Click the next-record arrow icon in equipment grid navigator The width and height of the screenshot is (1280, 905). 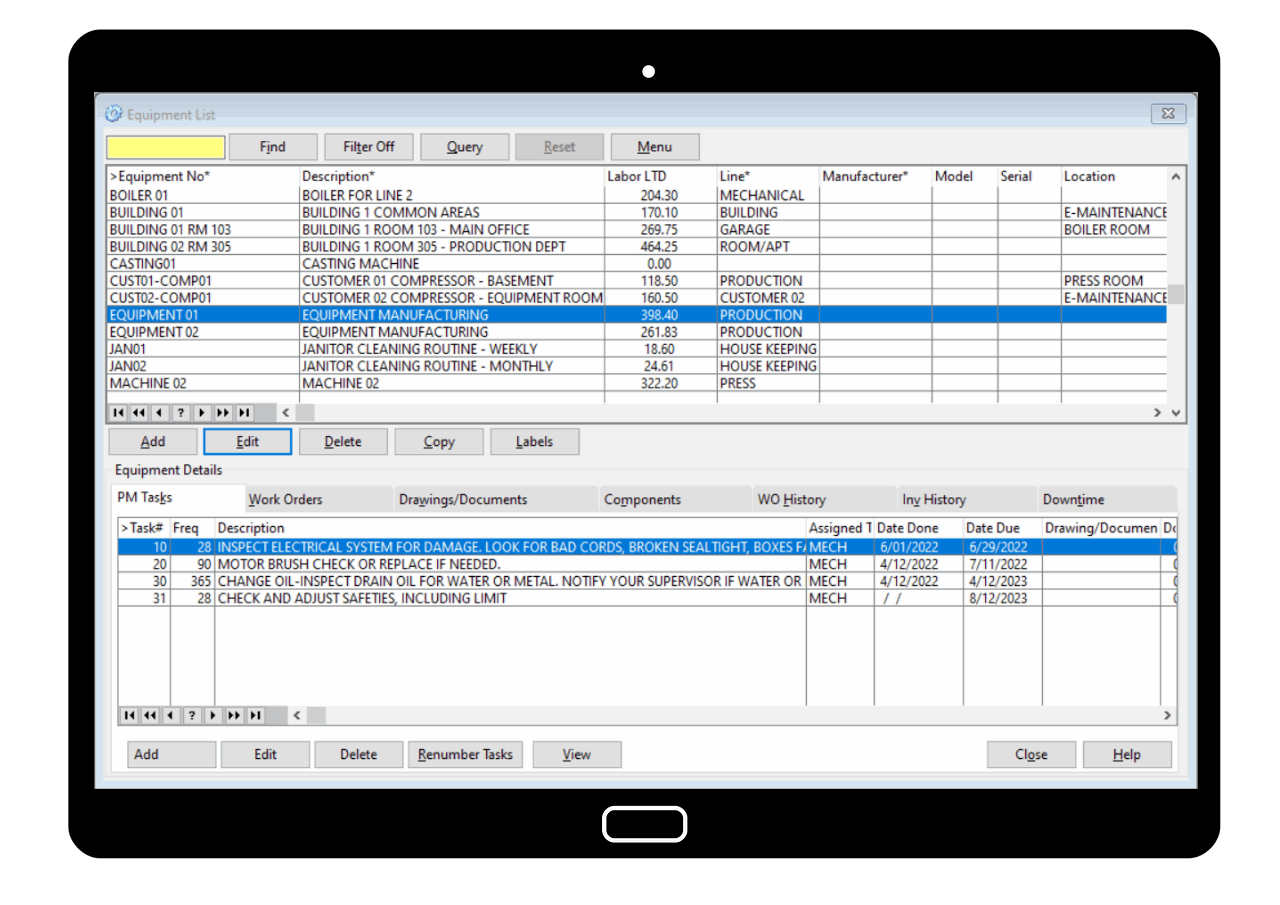pos(202,412)
